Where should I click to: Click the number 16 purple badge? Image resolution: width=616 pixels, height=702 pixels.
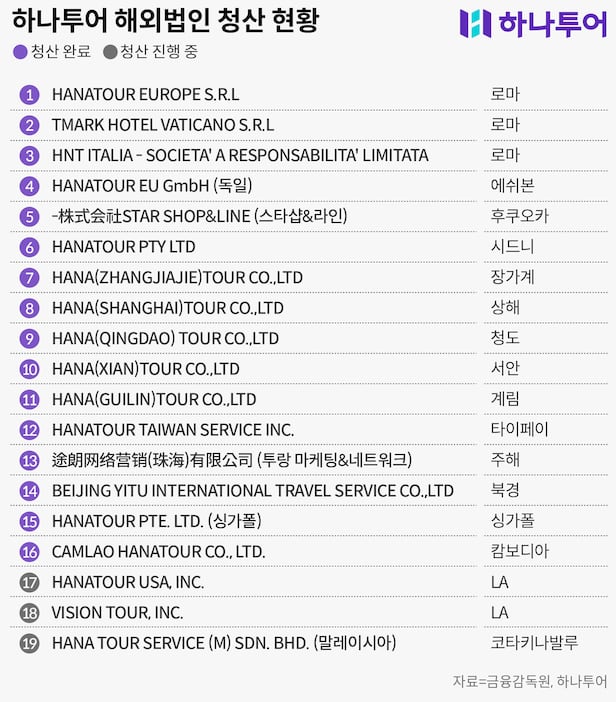(x=29, y=552)
